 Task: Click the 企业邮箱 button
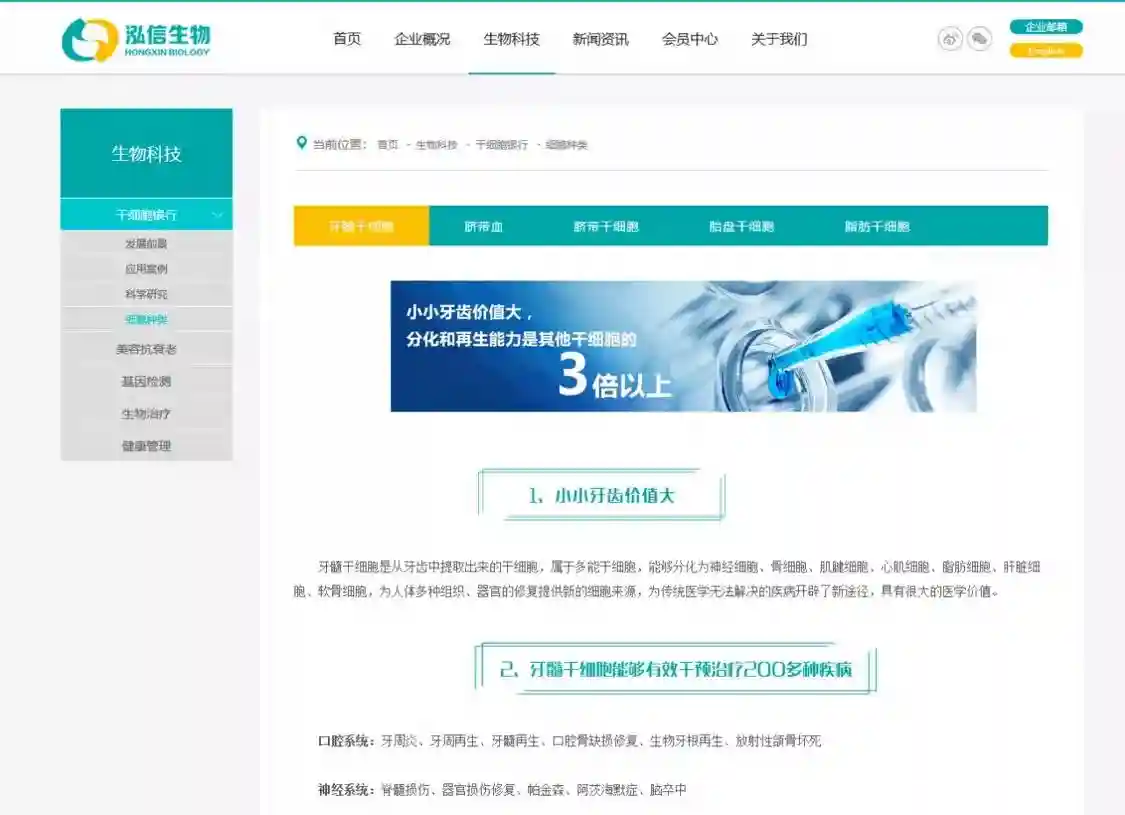(1046, 27)
